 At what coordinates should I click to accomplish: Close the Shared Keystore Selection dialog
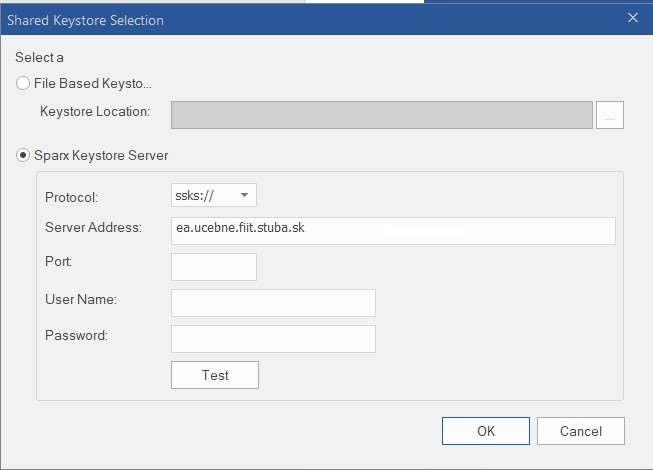[x=633, y=17]
